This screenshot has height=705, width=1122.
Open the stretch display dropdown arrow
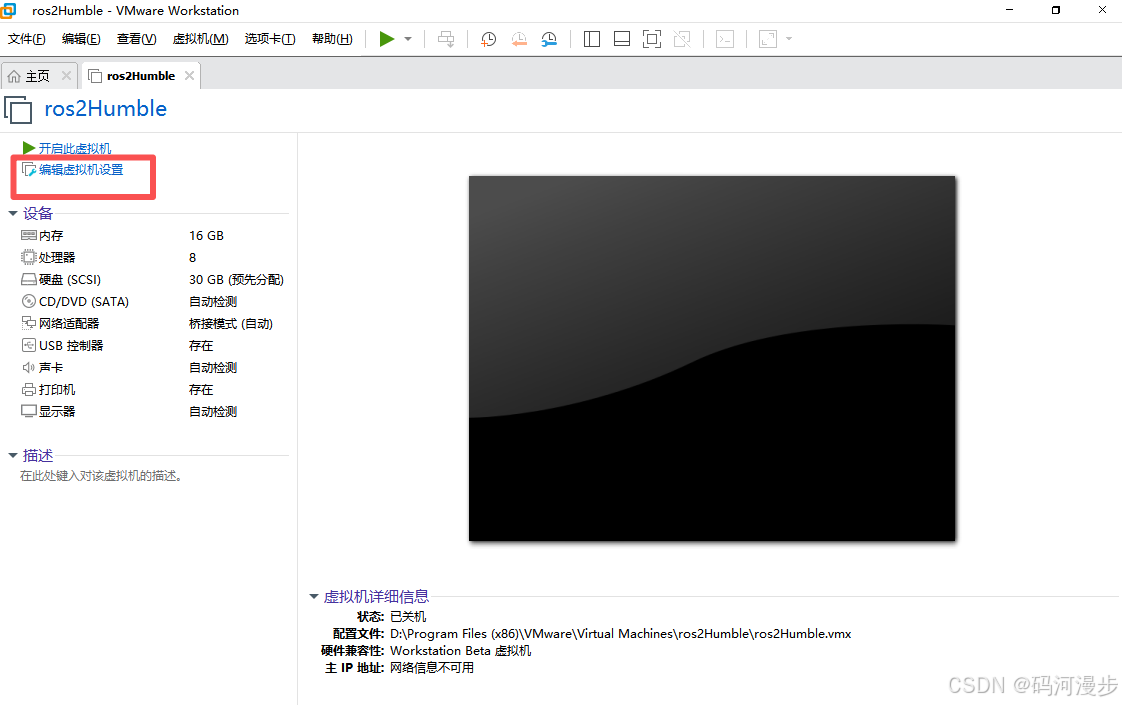(x=789, y=39)
